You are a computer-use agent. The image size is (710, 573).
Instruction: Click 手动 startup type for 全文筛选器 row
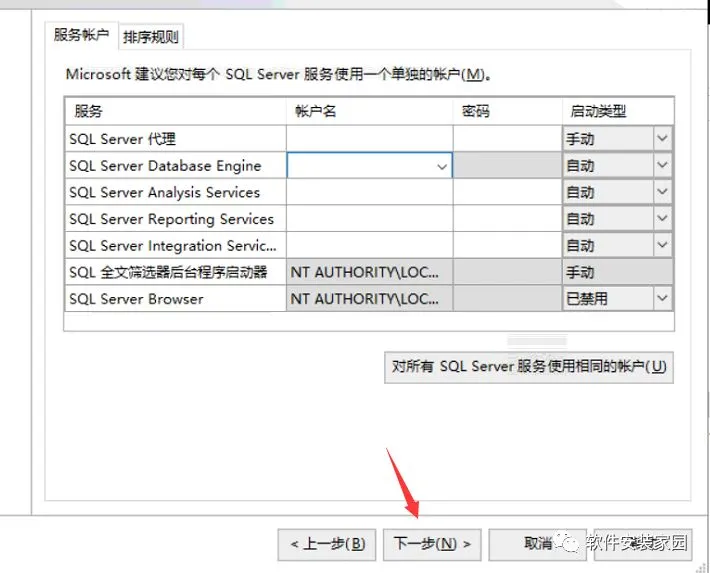tap(618, 272)
